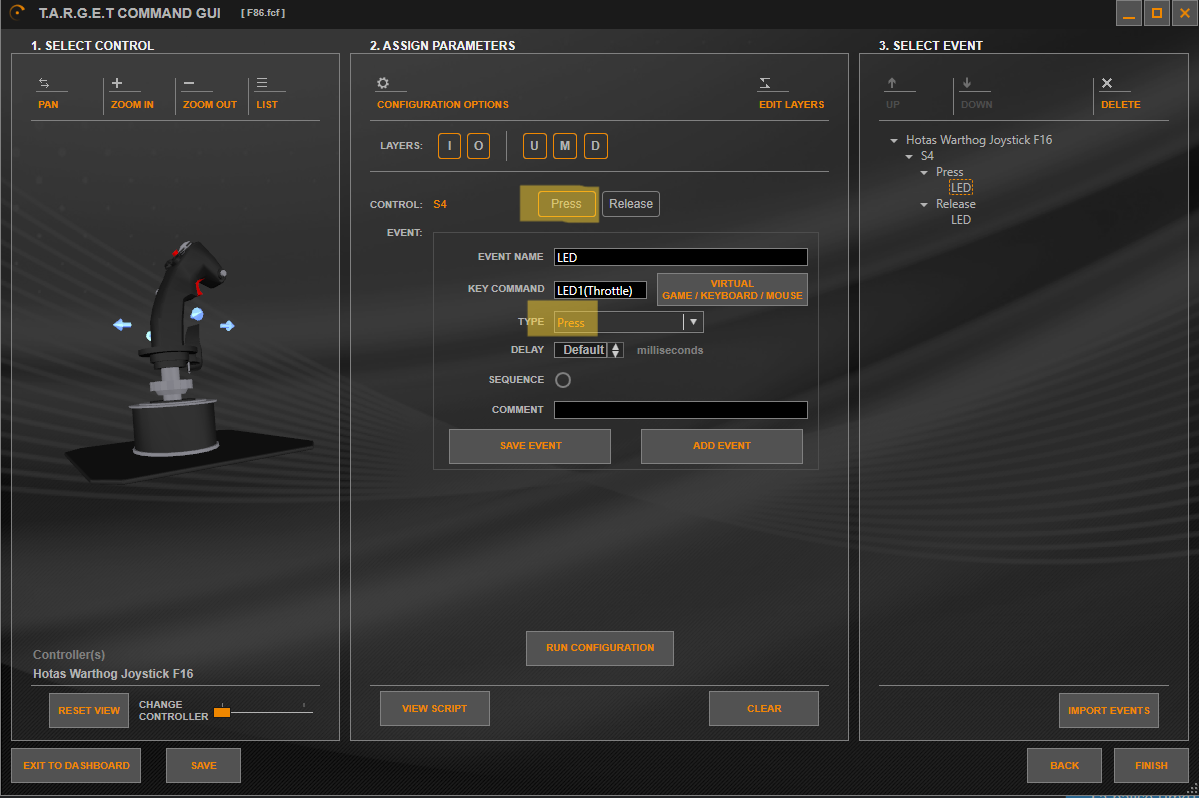Collapse the S4 tree node

(x=909, y=157)
